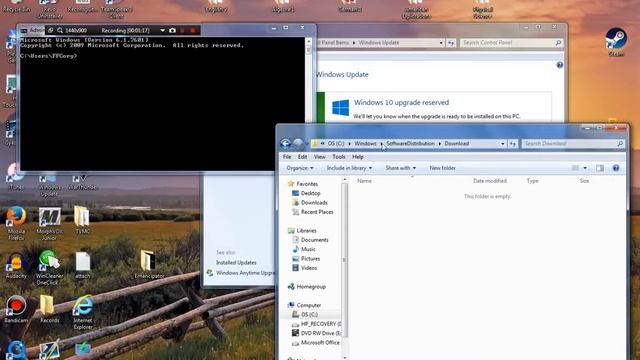Select HP_RECOVERY drive in tree
The image size is (640, 360).
pyautogui.click(x=317, y=324)
